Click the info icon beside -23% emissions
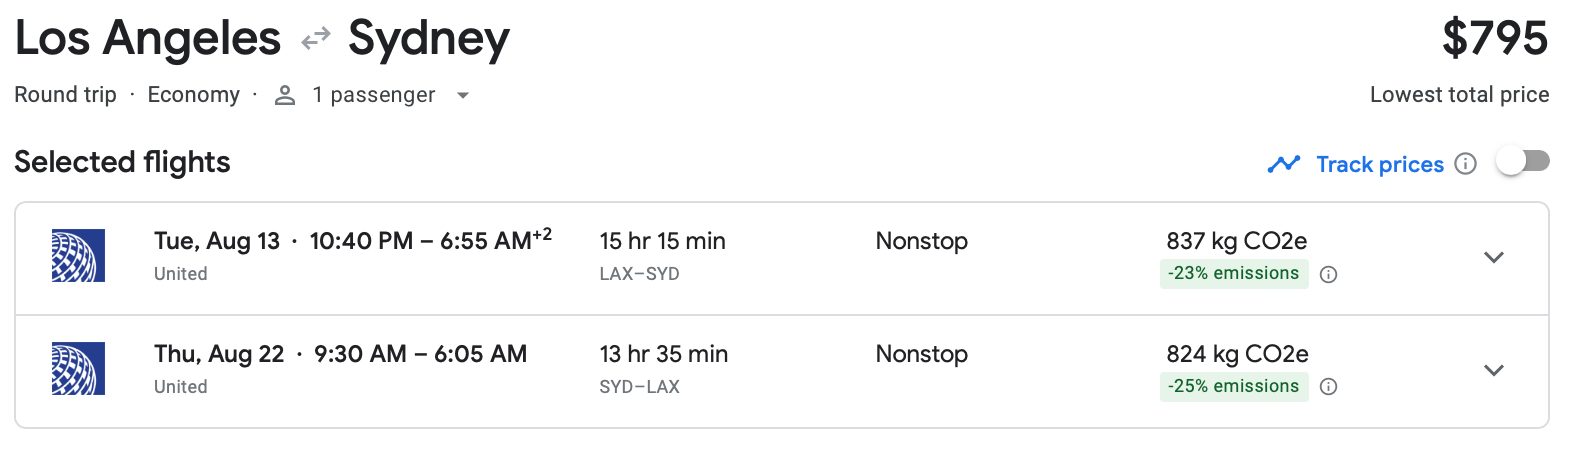The width and height of the screenshot is (1590, 452). [x=1329, y=275]
